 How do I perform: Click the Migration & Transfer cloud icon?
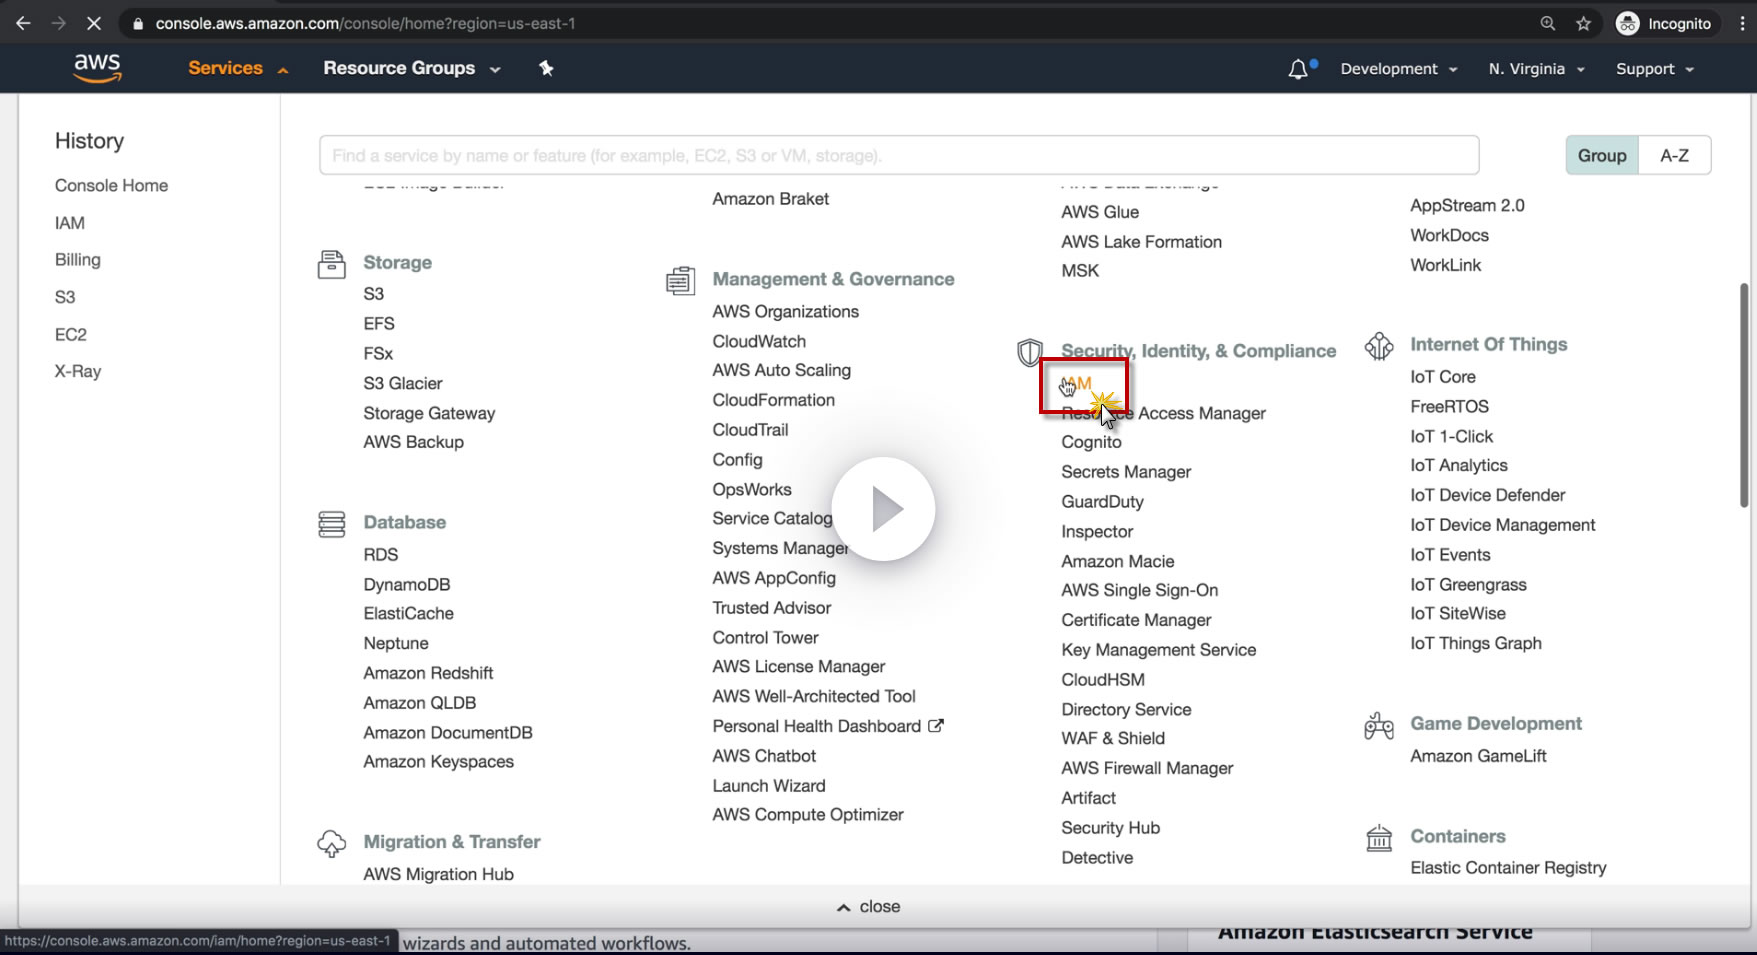click(x=331, y=843)
